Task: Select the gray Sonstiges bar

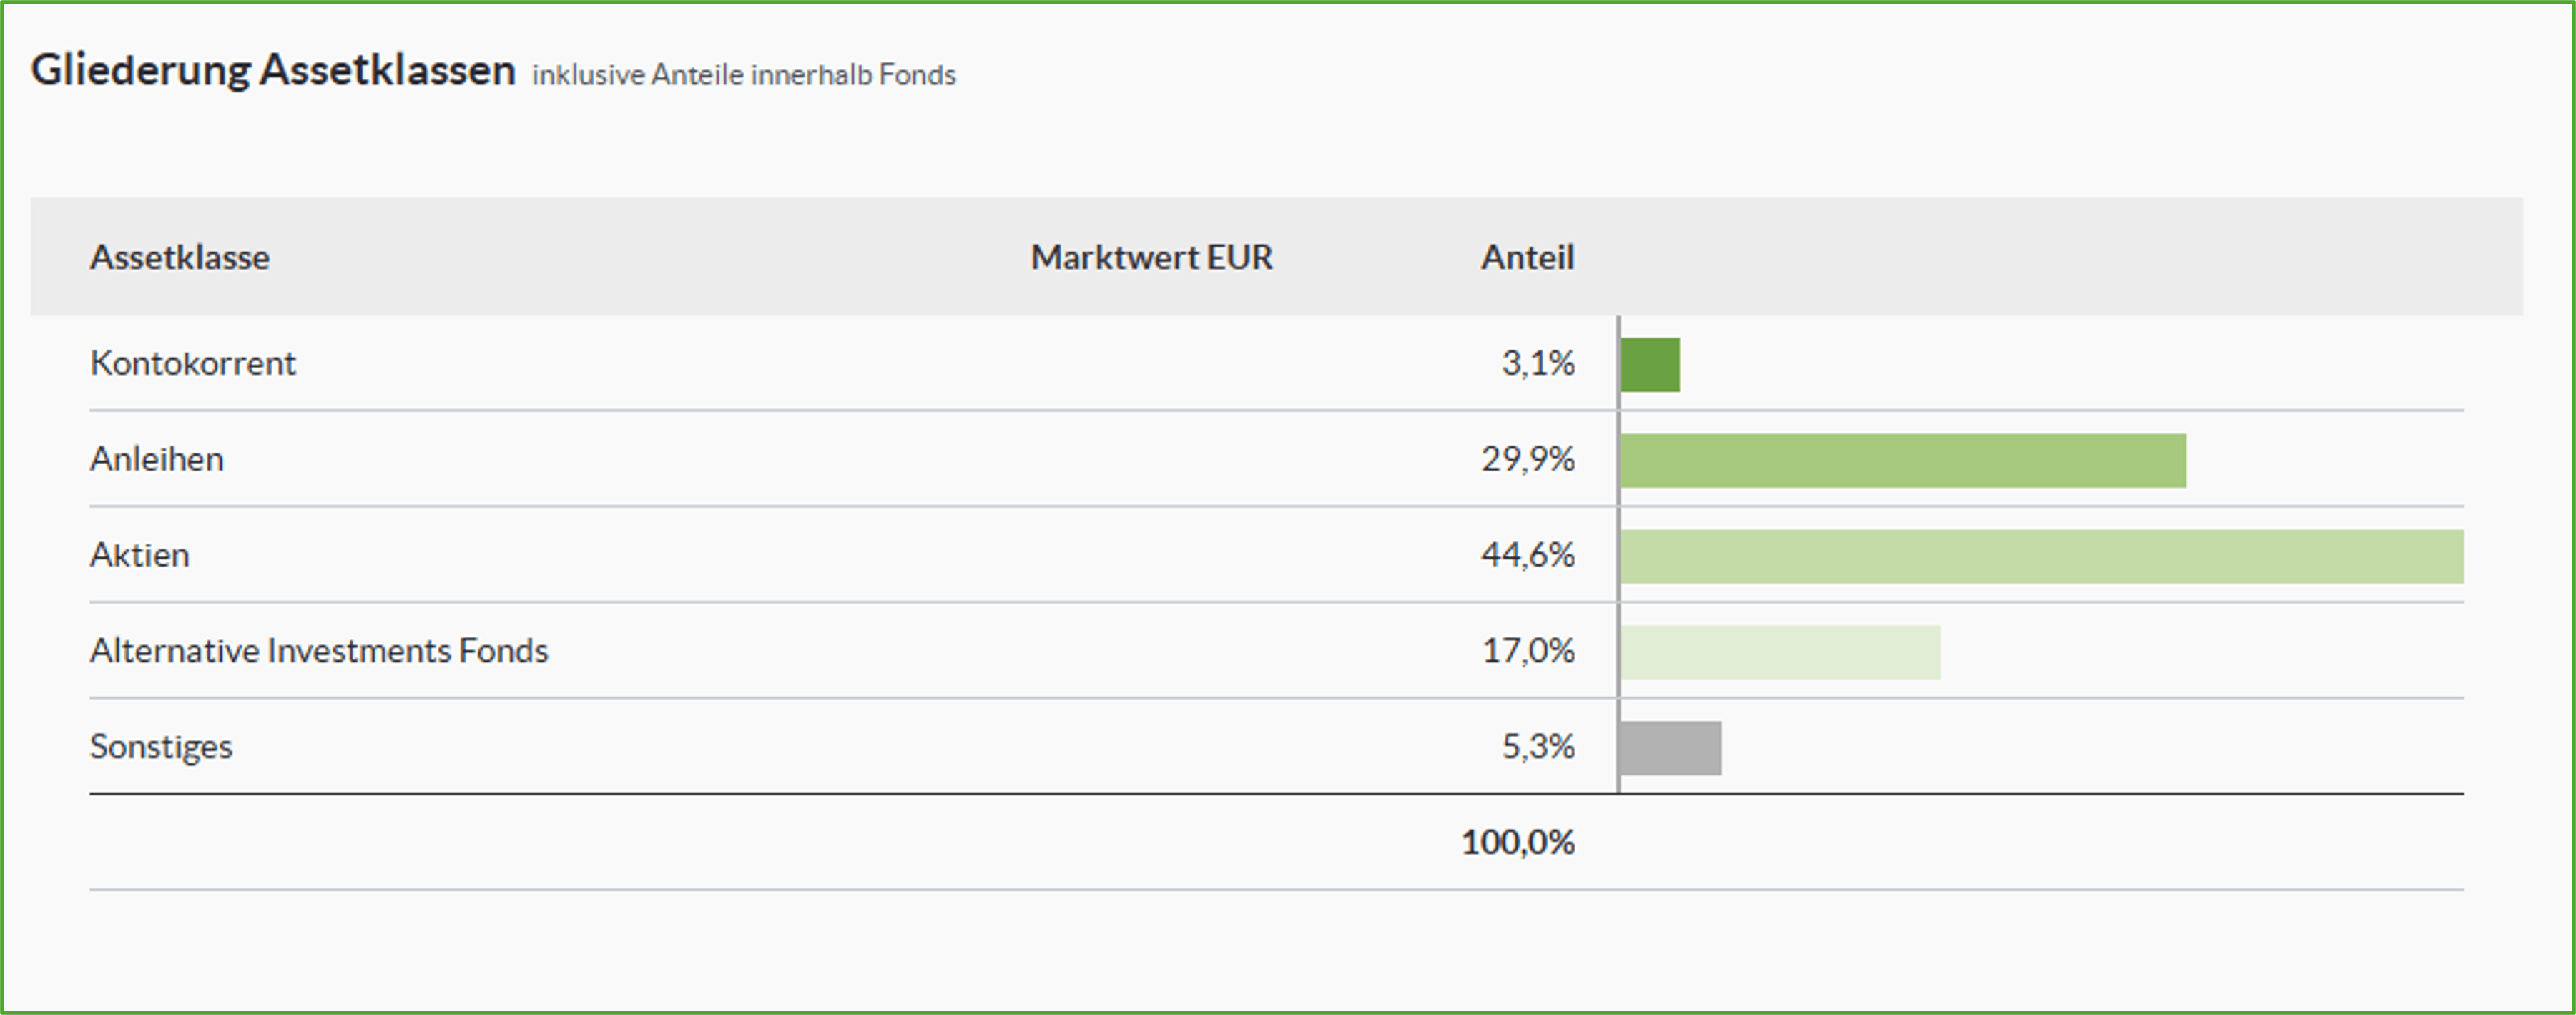Action: [x=1671, y=749]
